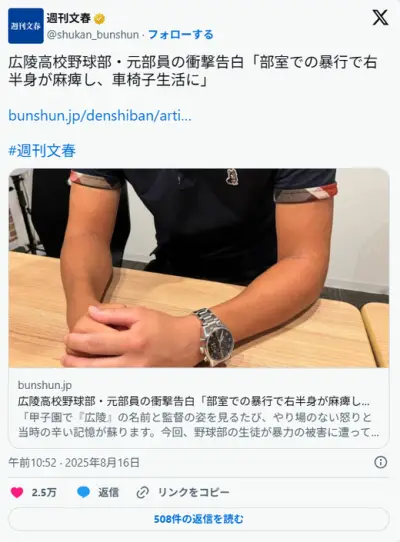The height and width of the screenshot is (542, 400).
Task: Open the 週刊文春 profile avatar
Action: pyautogui.click(x=26, y=26)
